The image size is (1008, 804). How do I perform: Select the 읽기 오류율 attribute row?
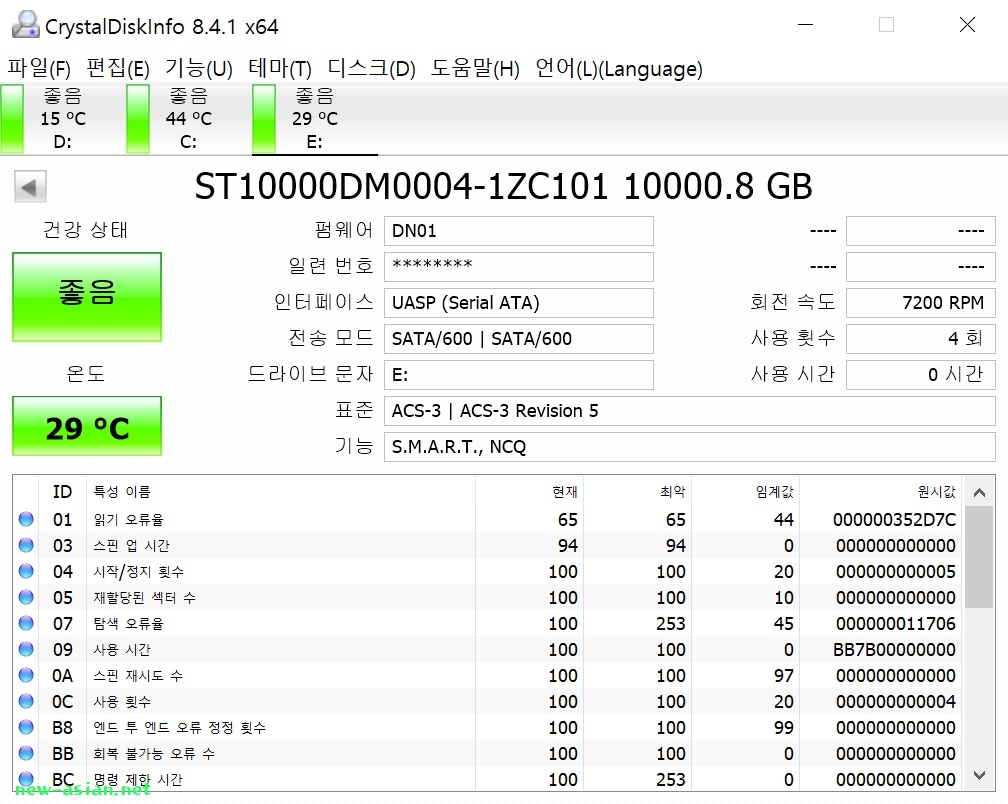point(489,519)
